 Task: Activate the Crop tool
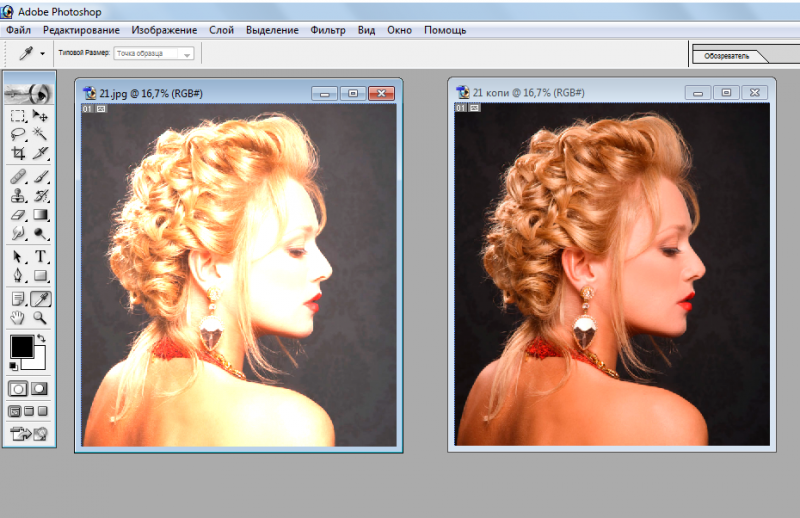18,153
